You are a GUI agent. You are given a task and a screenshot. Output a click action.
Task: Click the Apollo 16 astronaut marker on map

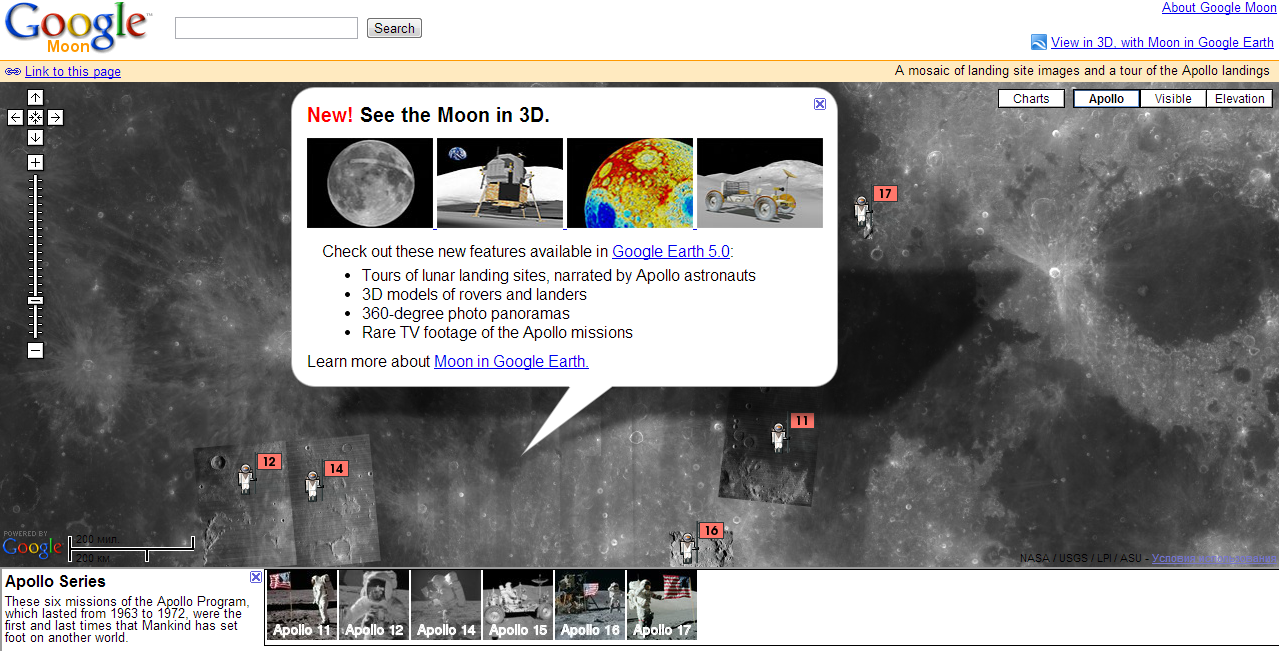pyautogui.click(x=687, y=546)
